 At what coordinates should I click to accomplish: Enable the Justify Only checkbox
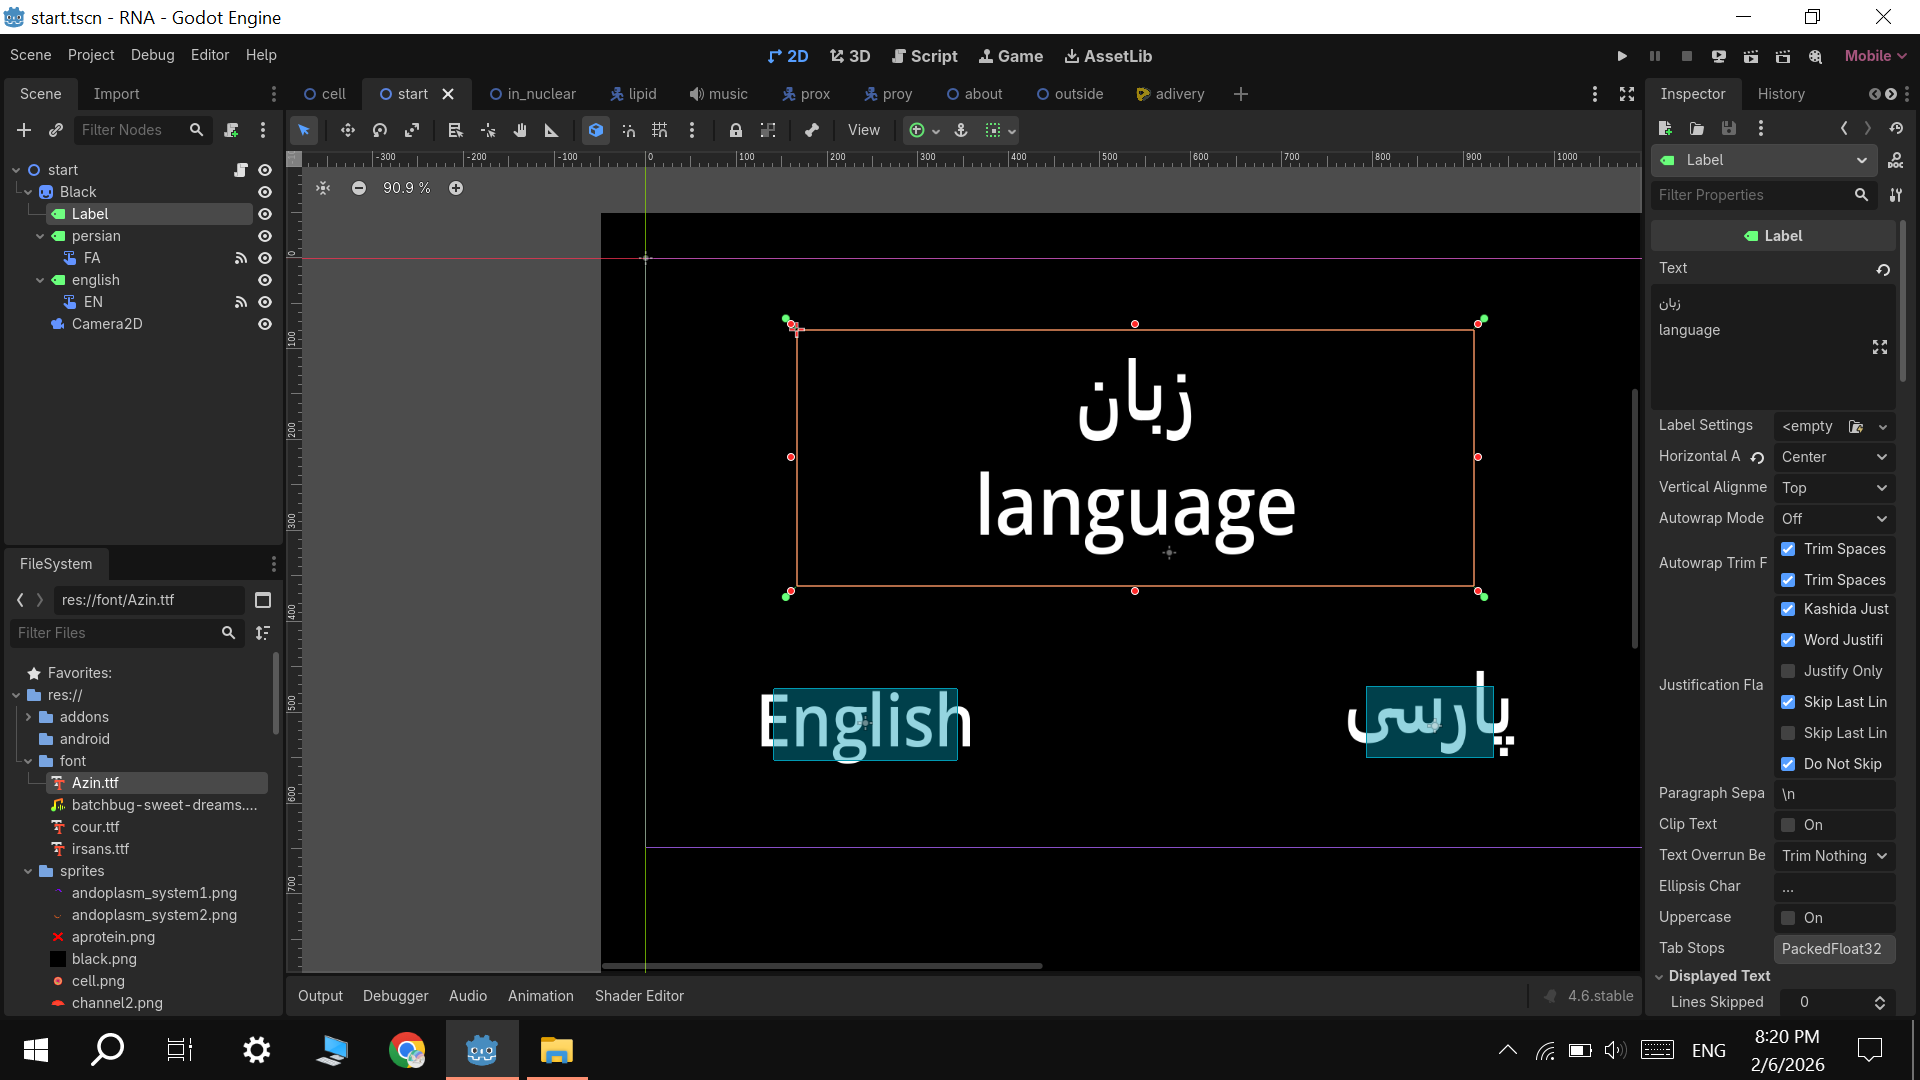coord(1788,671)
